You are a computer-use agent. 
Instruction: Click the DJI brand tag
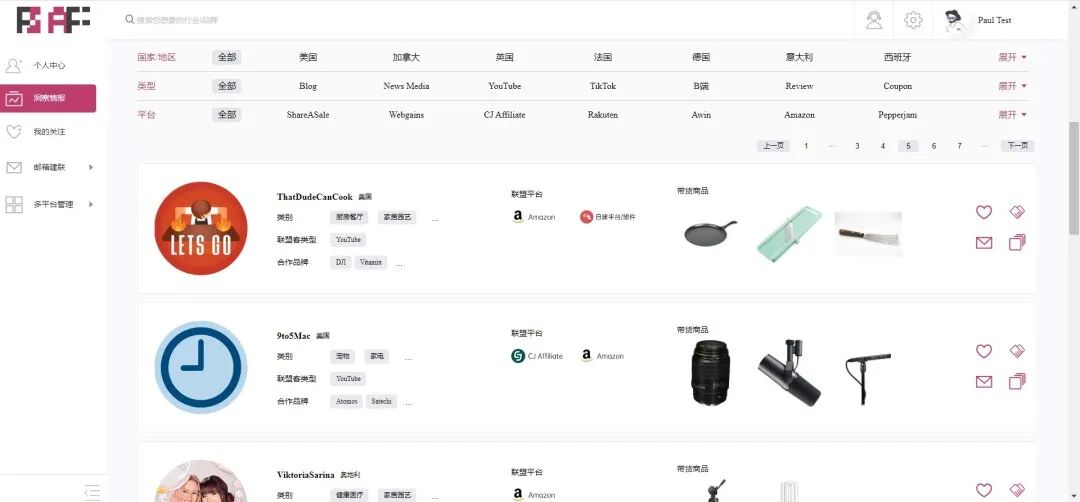point(341,262)
